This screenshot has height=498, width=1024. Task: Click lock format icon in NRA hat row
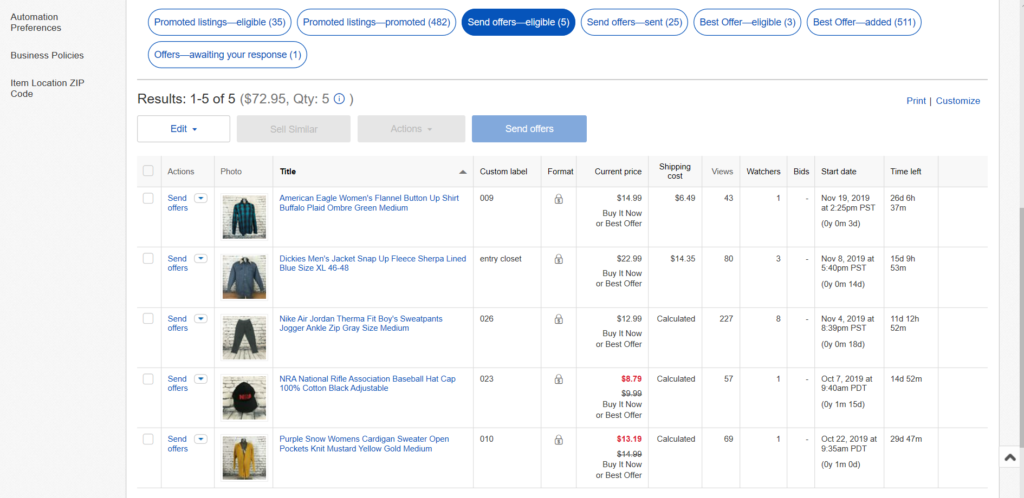pyautogui.click(x=558, y=379)
